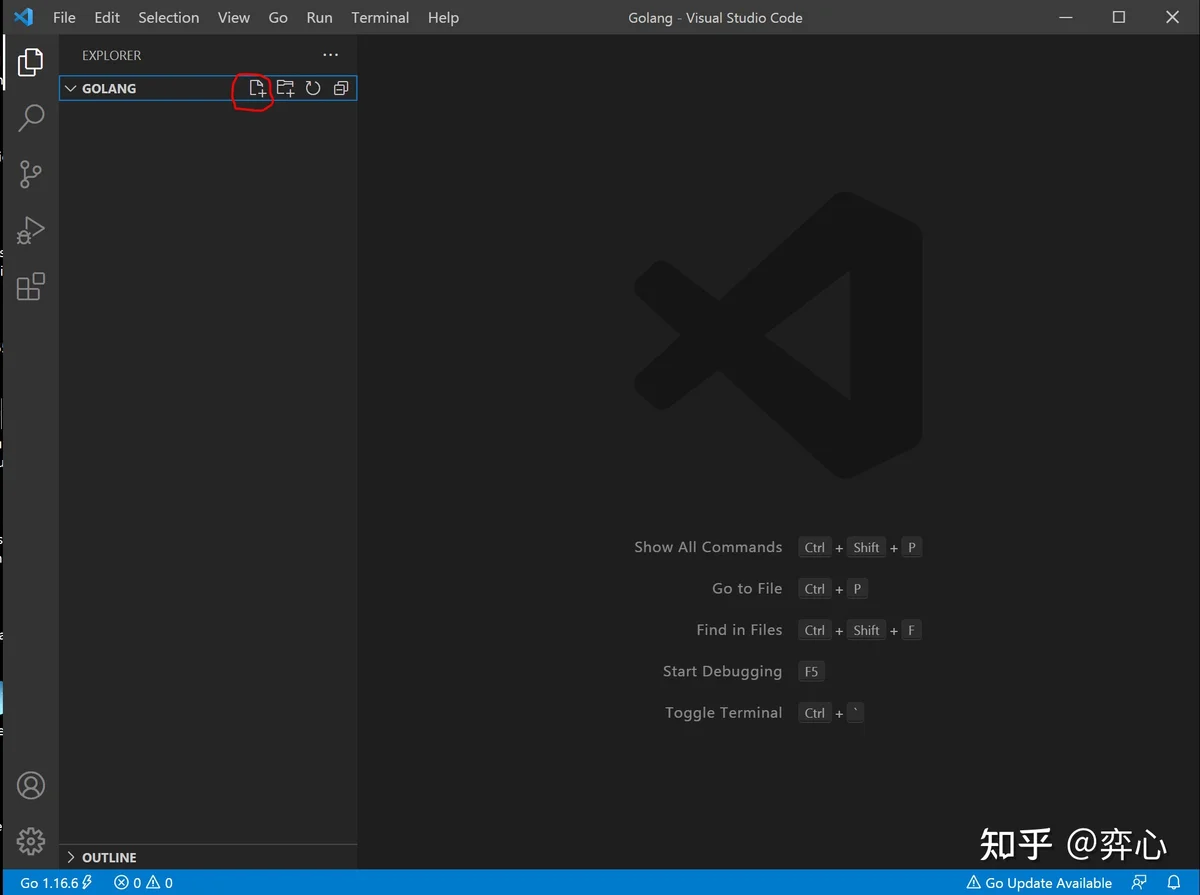Open the Run menu

[320, 17]
